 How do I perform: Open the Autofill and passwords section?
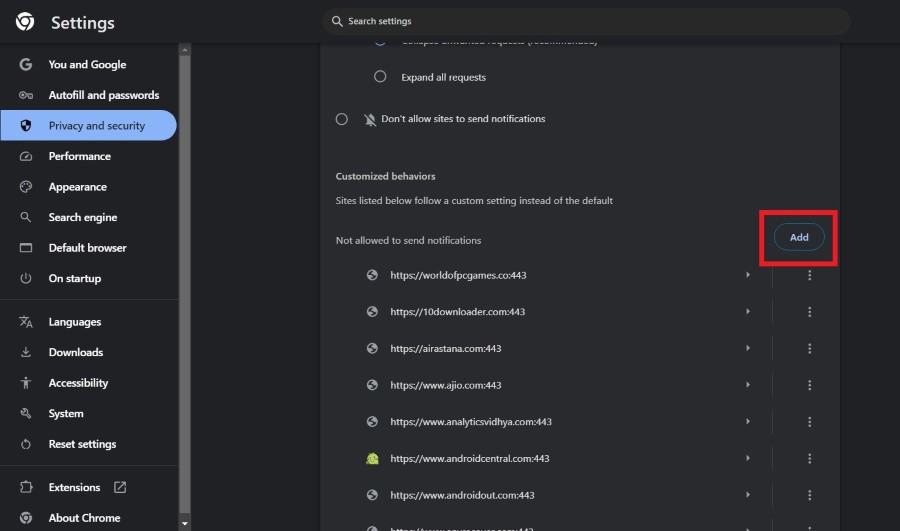[87, 95]
